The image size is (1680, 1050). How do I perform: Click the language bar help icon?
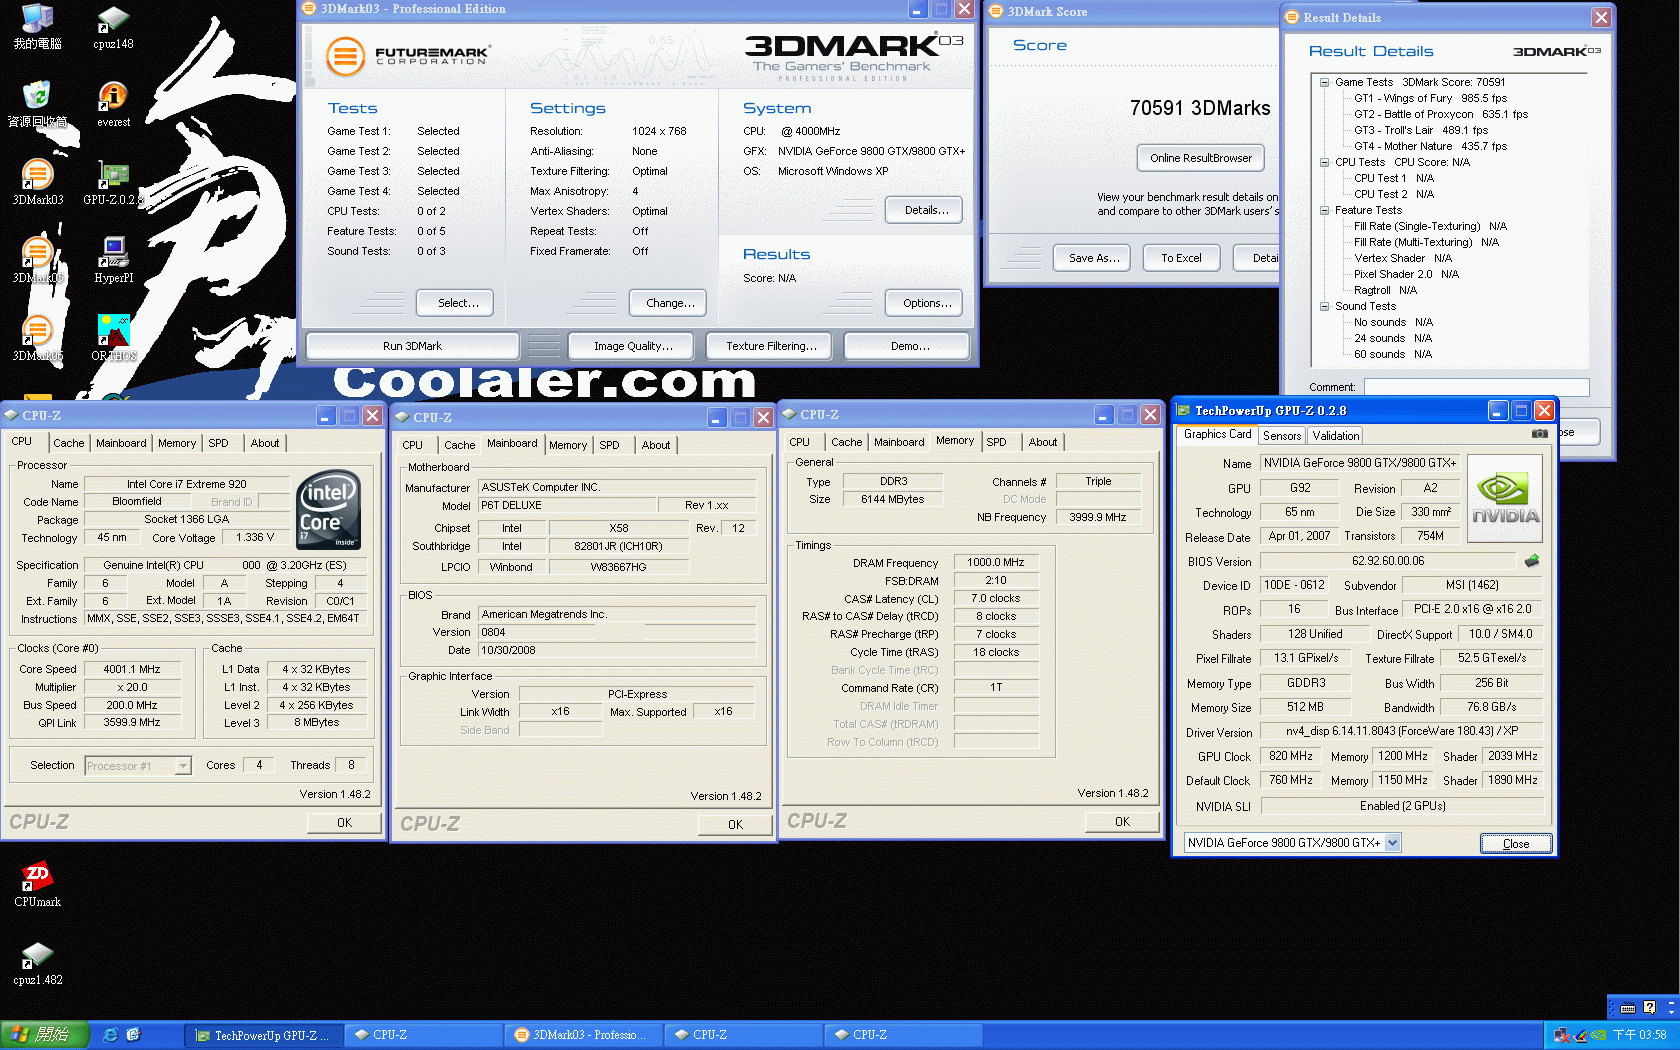tap(1649, 1007)
